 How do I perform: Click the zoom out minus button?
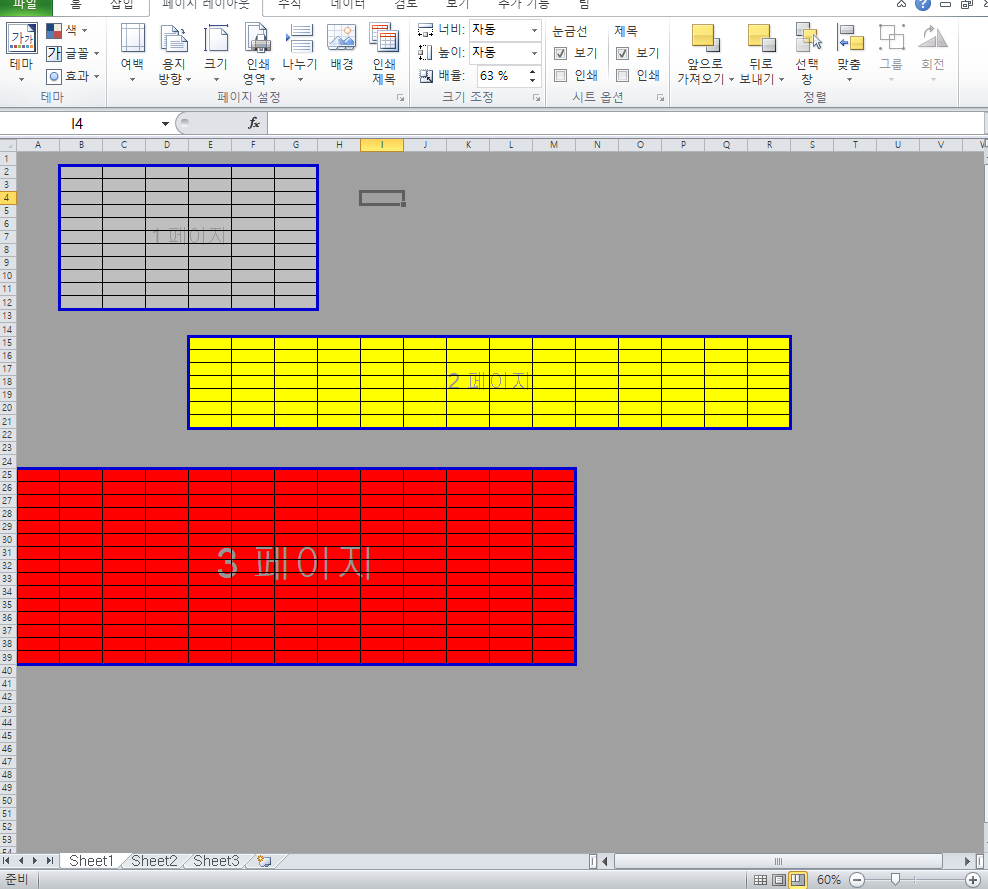coord(857,880)
